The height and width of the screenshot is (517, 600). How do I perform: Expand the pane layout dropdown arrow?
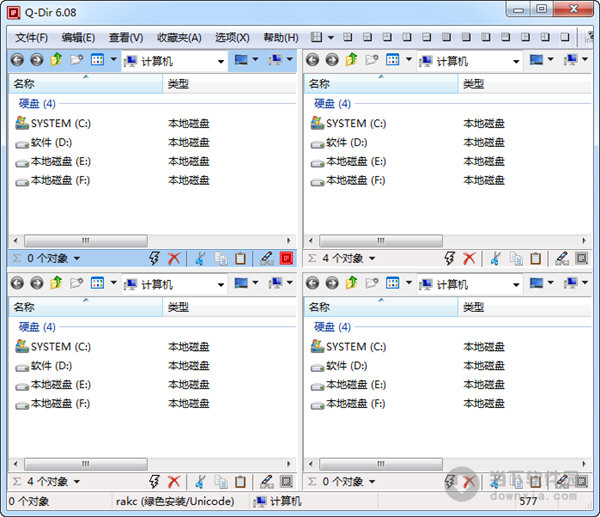click(331, 38)
